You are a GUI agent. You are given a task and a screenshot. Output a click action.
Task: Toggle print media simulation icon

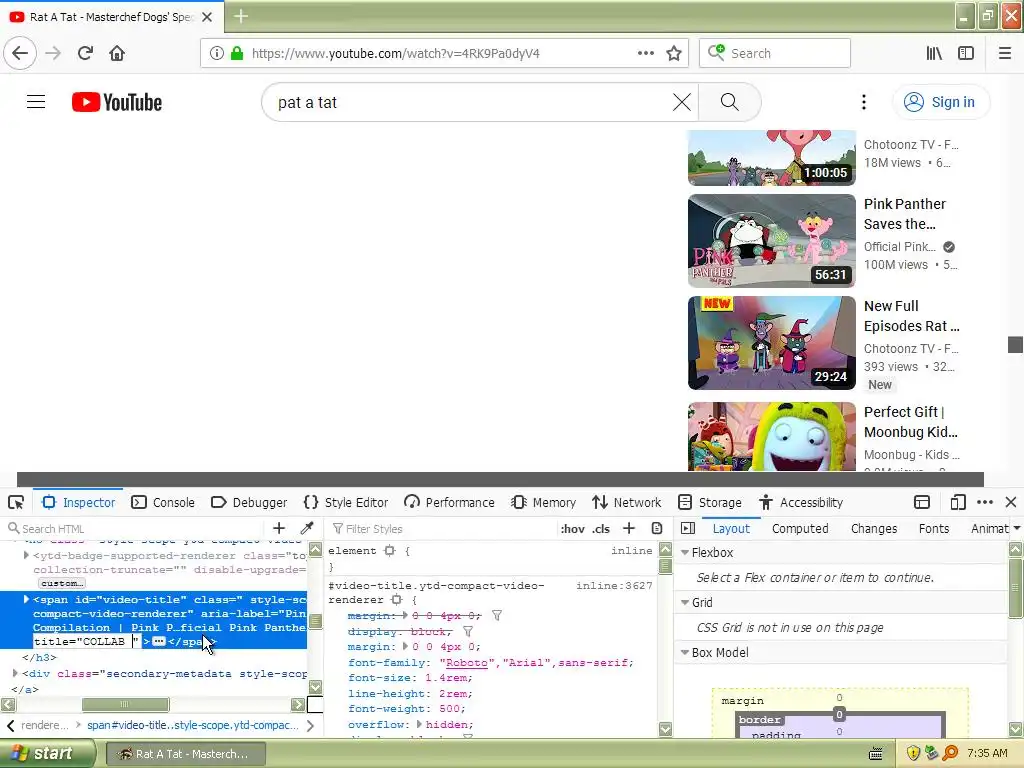[x=657, y=528]
